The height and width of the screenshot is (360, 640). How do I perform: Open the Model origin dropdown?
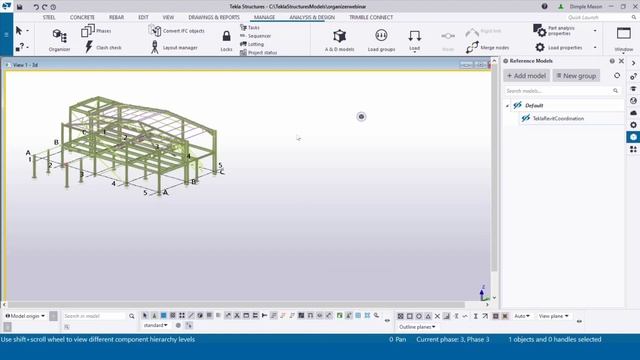click(25, 316)
